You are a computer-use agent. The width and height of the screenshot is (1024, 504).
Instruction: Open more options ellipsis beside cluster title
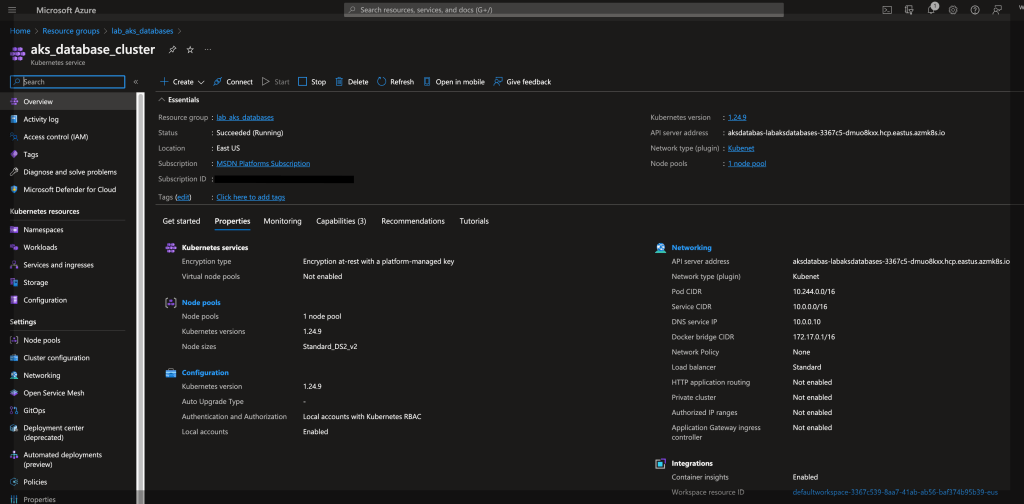pyautogui.click(x=208, y=49)
